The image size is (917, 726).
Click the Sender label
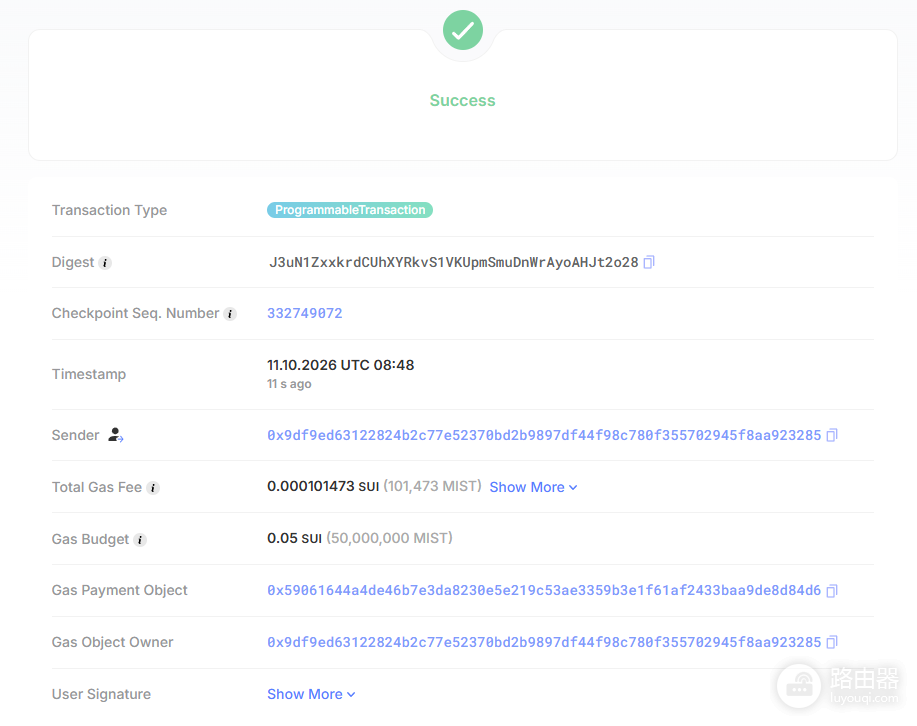pyautogui.click(x=75, y=435)
